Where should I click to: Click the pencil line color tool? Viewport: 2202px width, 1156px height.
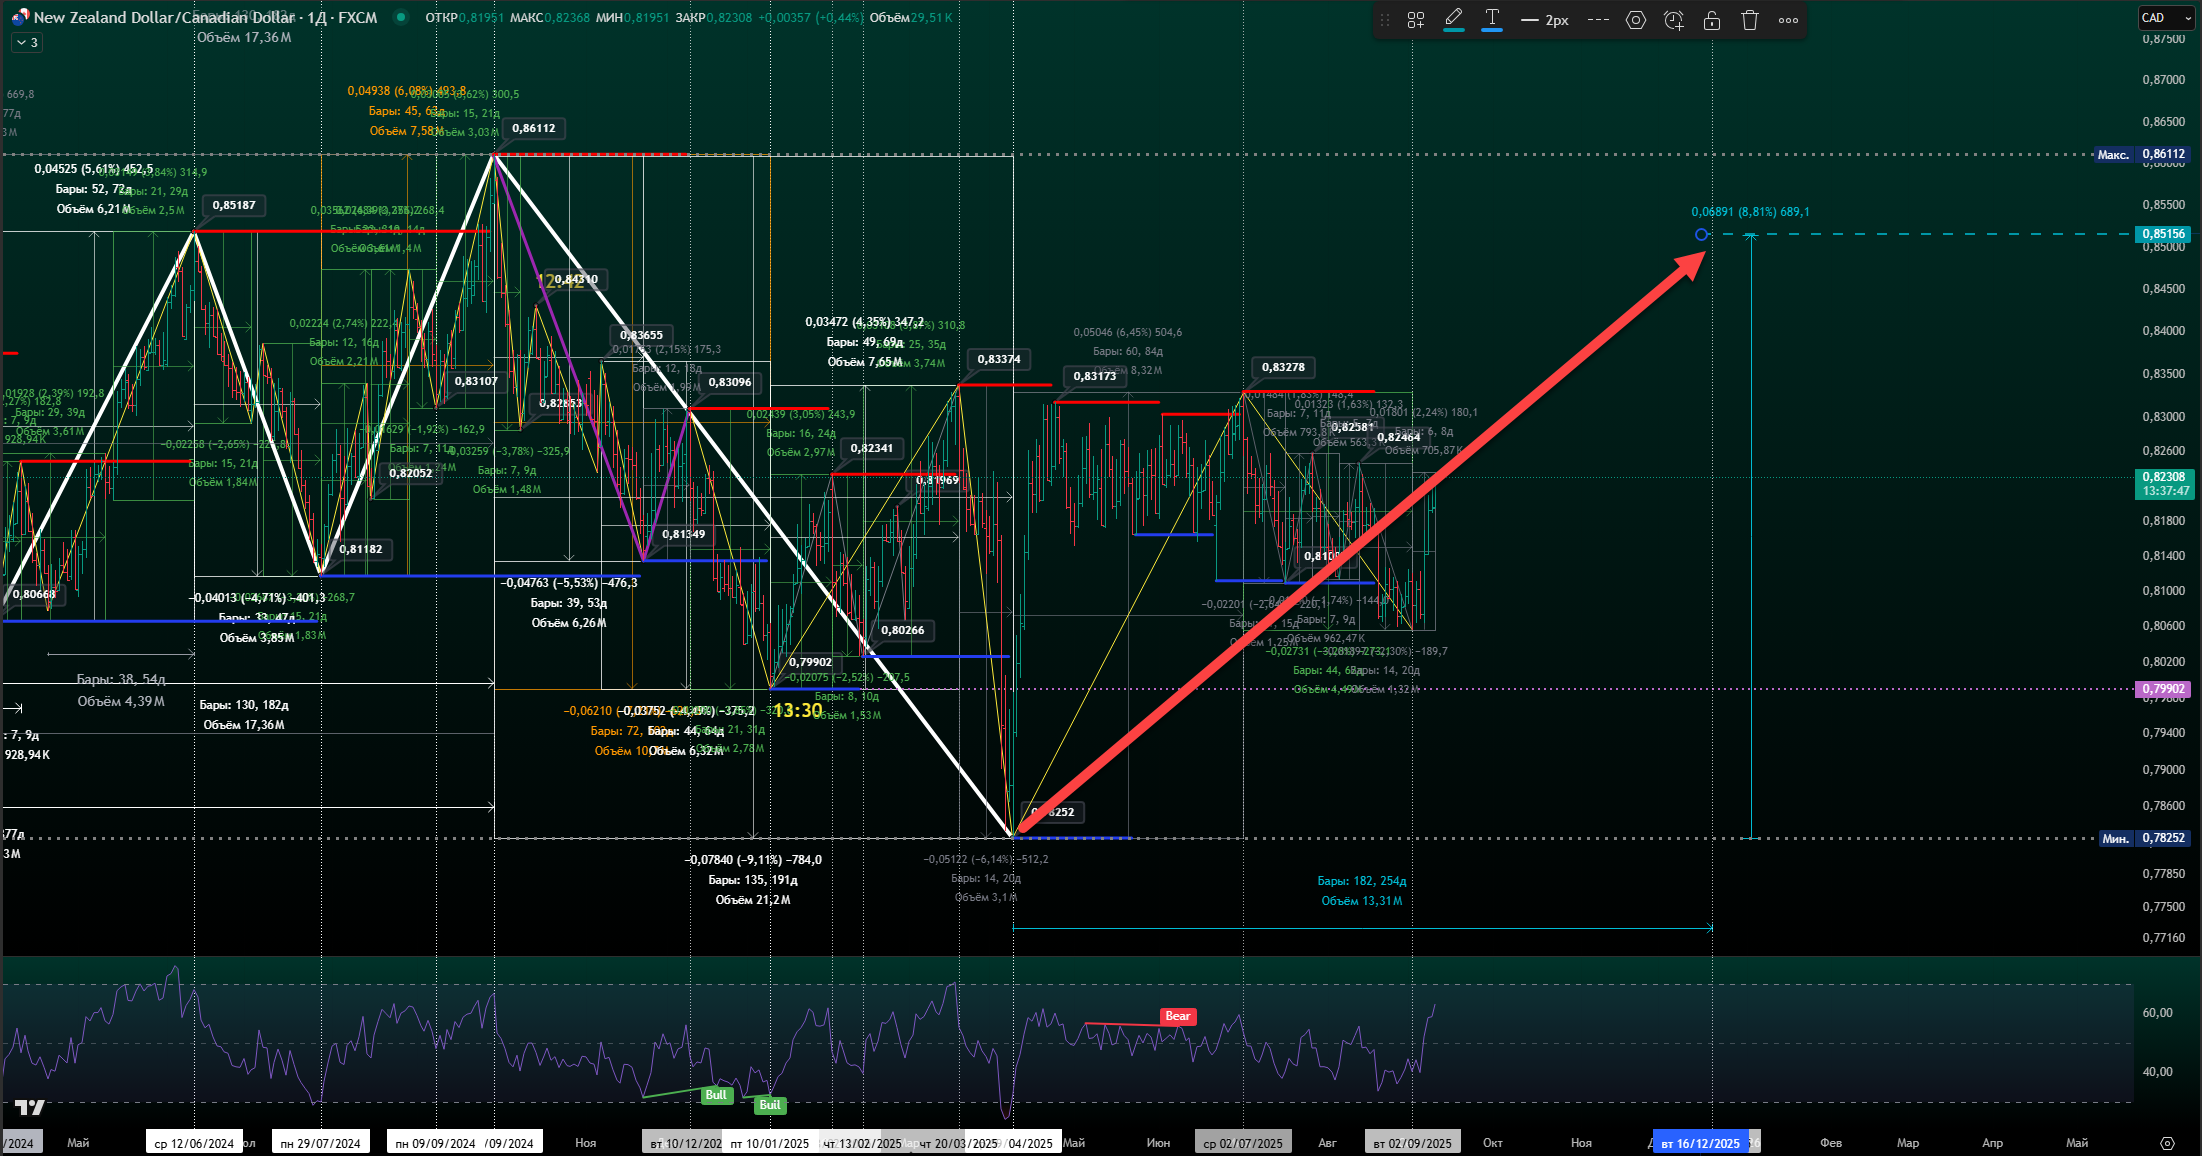click(x=1454, y=19)
